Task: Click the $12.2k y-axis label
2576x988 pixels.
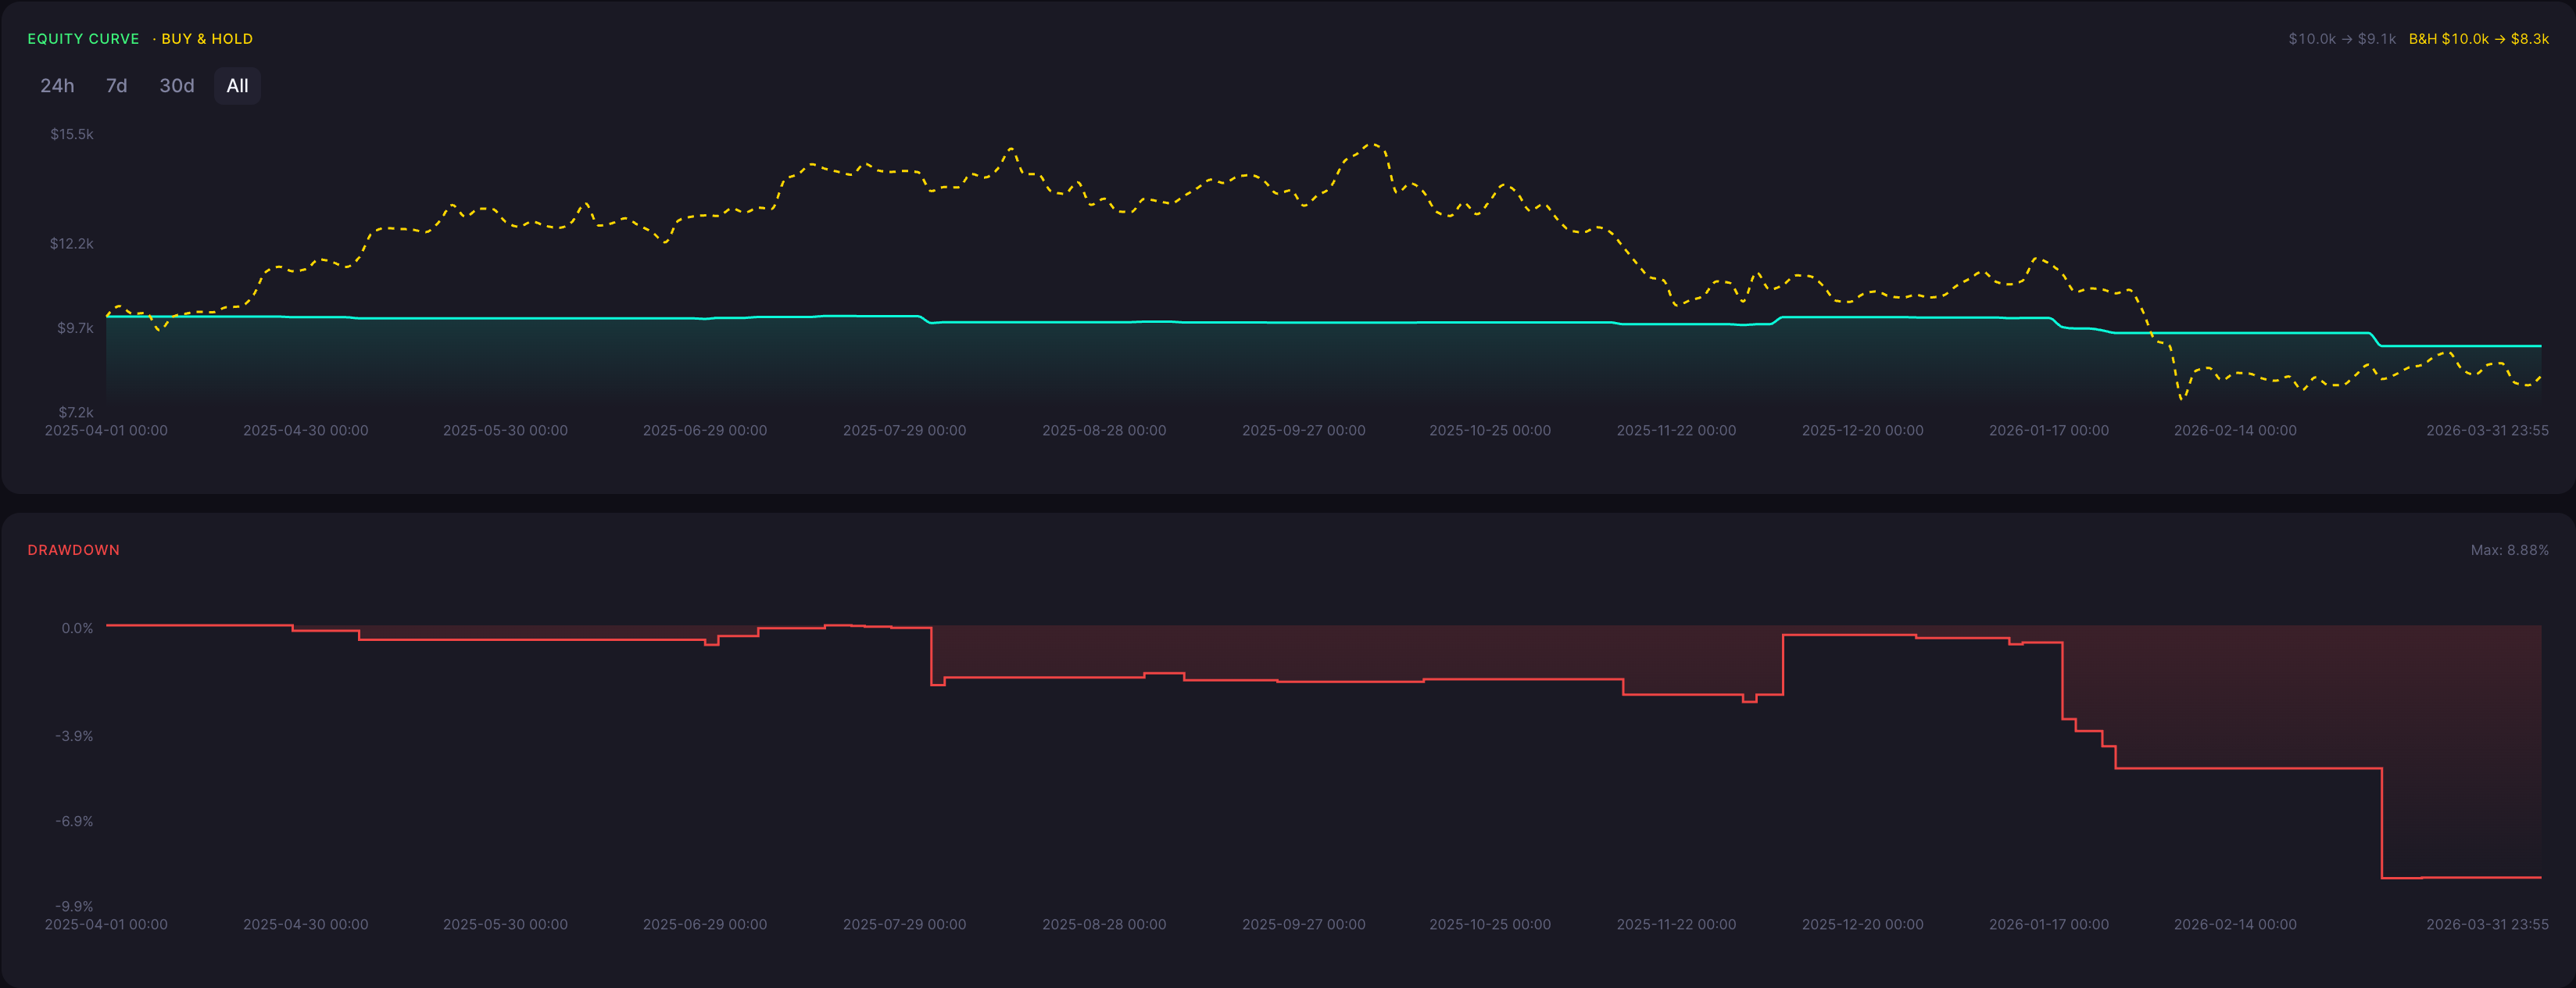Action: pyautogui.click(x=72, y=244)
